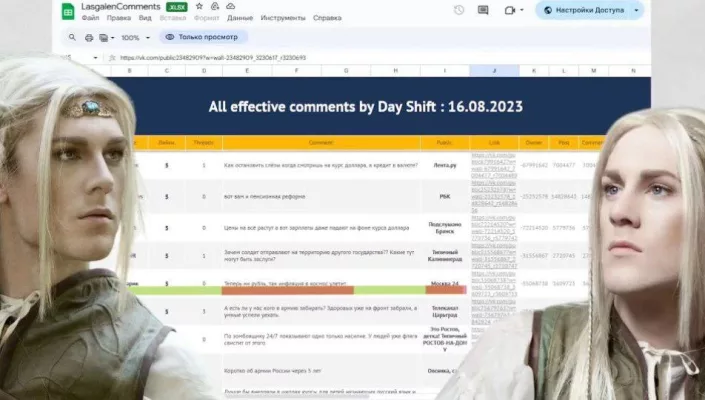Click the cloud save status icon
The width and height of the screenshot is (705, 400).
coord(231,6)
